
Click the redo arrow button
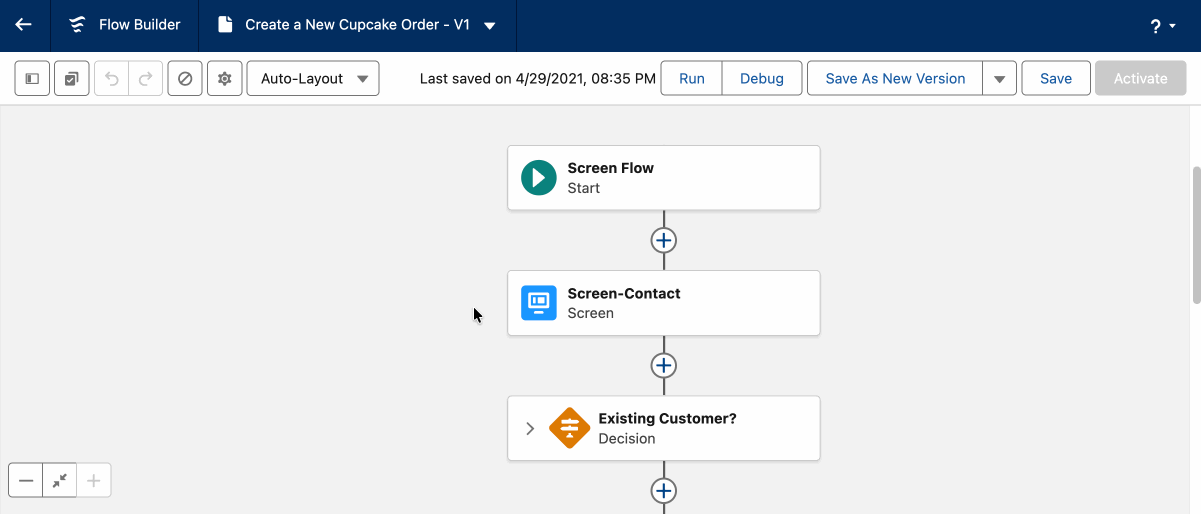pos(145,79)
